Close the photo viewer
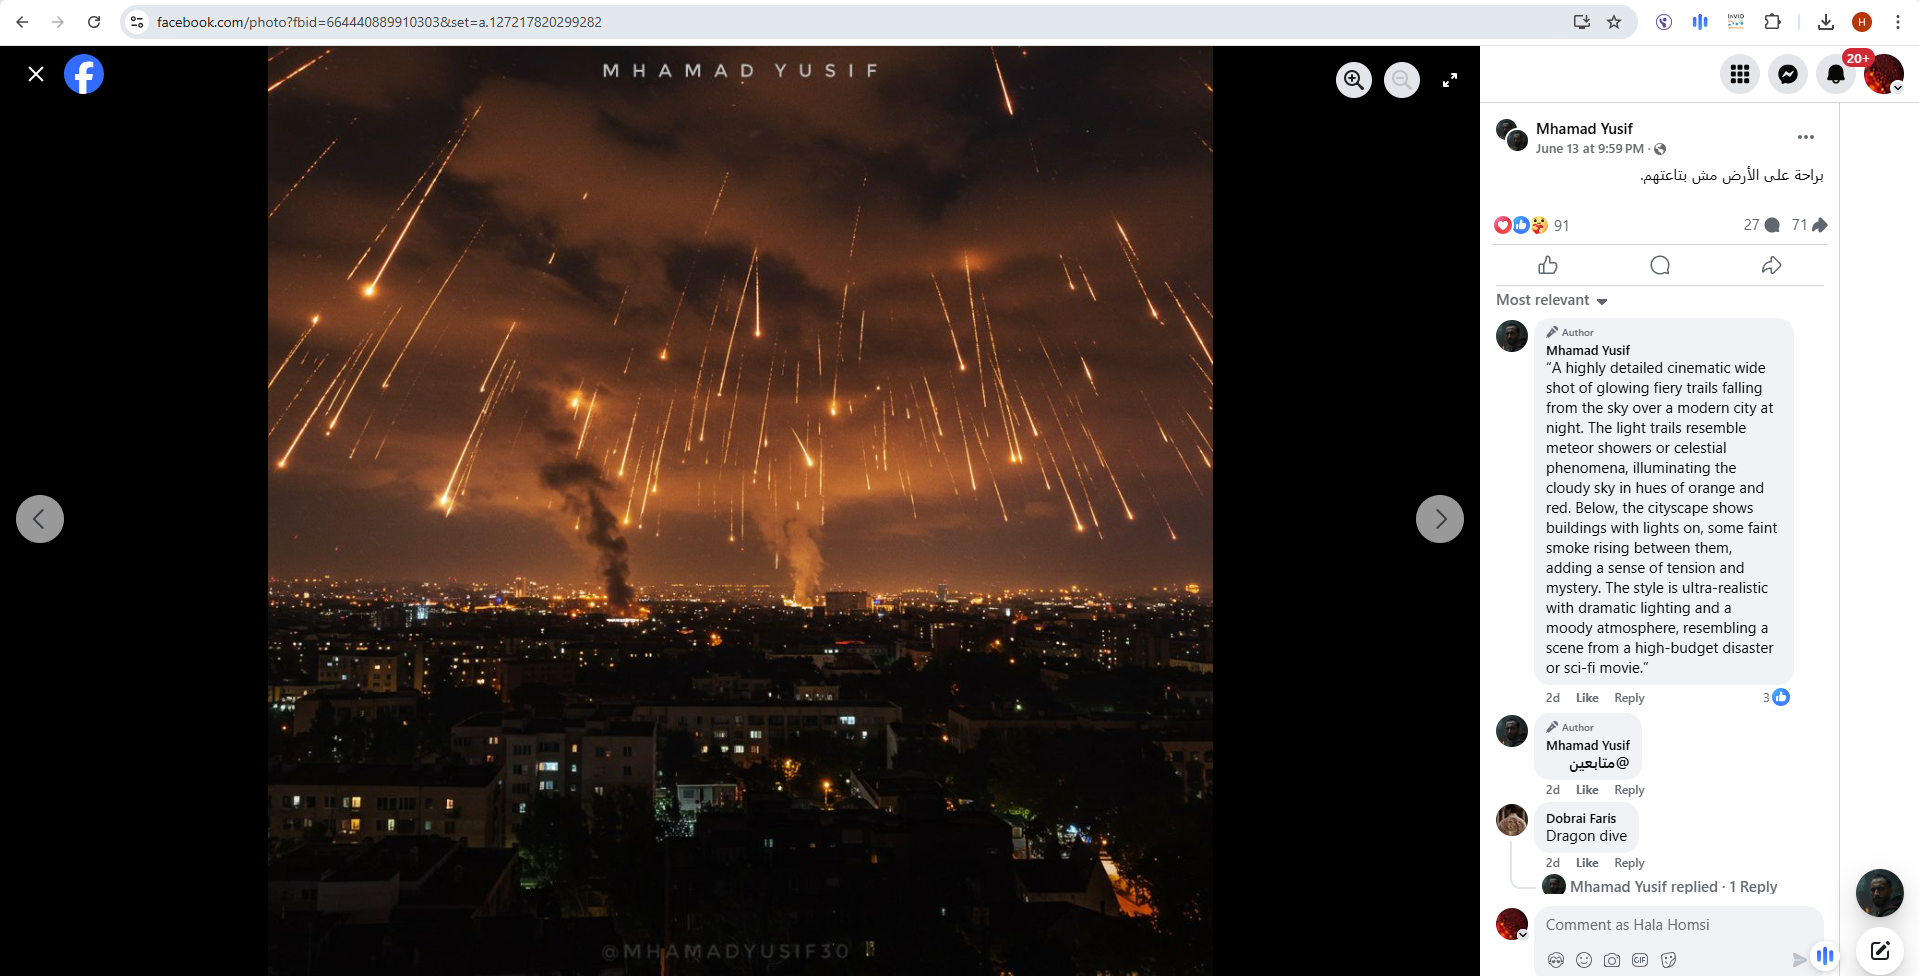 pos(36,74)
